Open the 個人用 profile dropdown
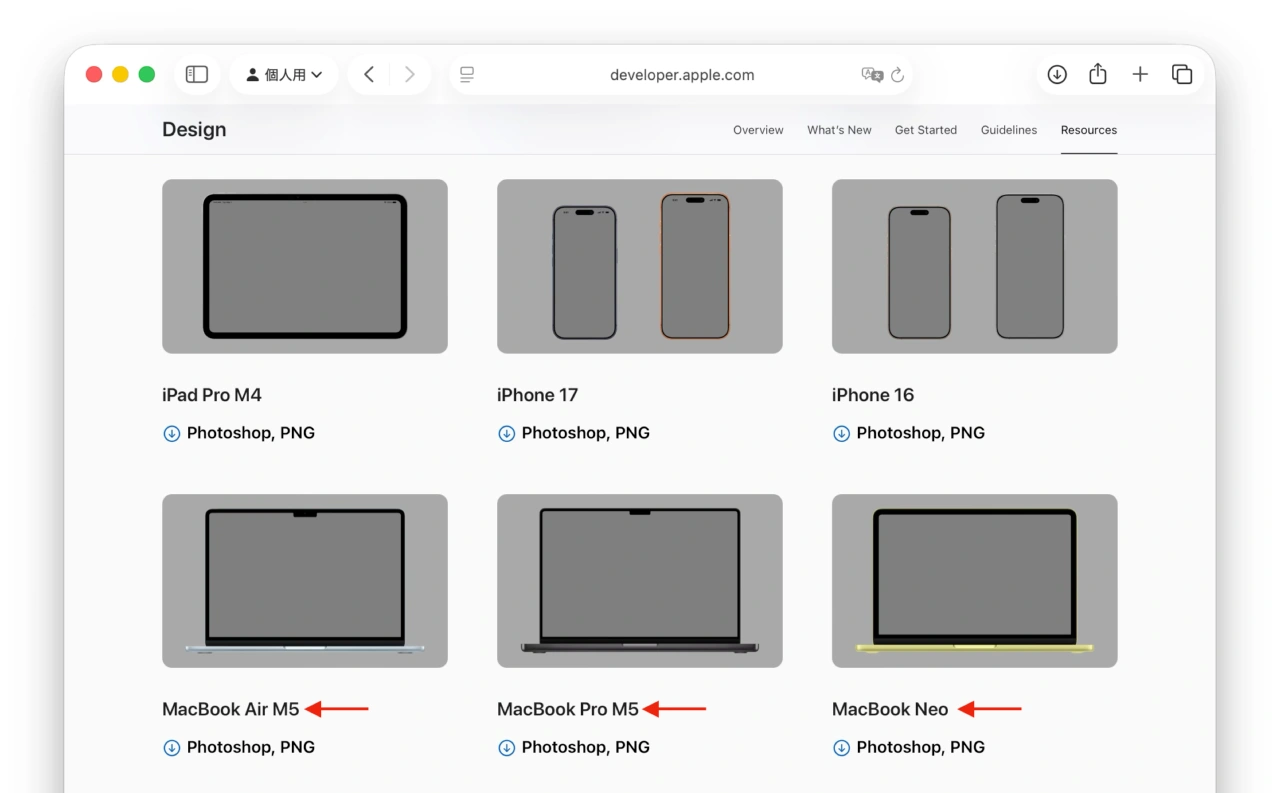The width and height of the screenshot is (1280, 793). coord(284,74)
